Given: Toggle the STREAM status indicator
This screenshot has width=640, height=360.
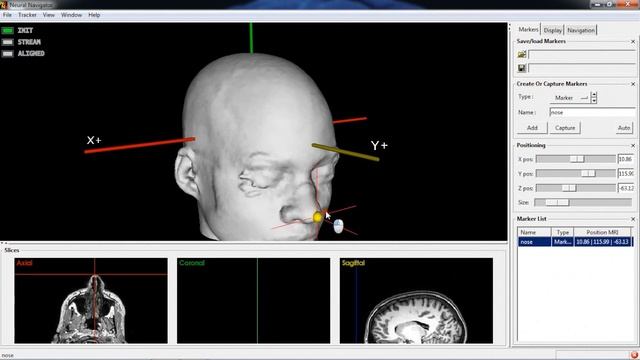Looking at the screenshot, I should (7, 42).
